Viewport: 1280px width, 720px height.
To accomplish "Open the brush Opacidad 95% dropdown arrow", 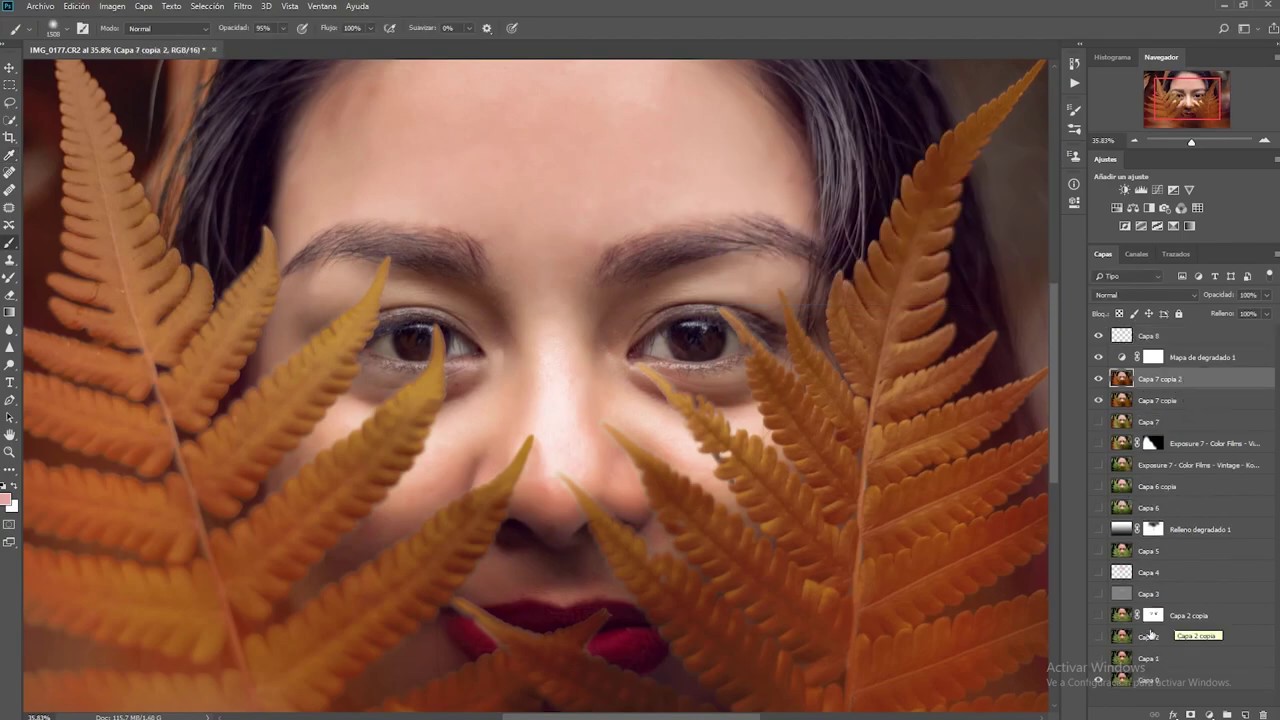I will (x=281, y=28).
